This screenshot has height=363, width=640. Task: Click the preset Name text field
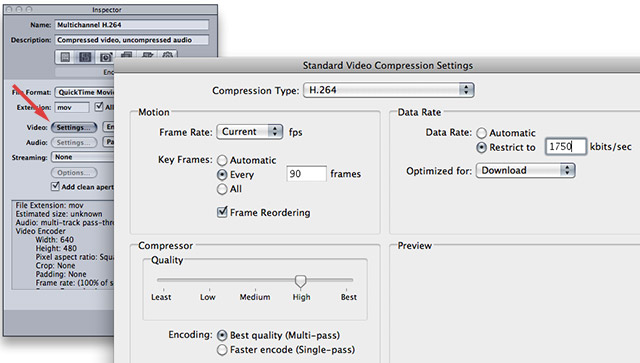pyautogui.click(x=131, y=25)
